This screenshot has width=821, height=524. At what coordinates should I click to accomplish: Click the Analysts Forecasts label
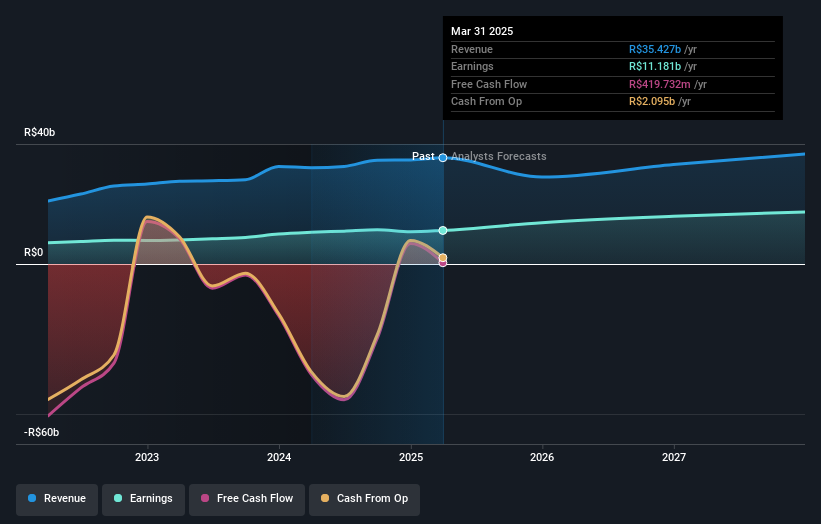tap(498, 156)
